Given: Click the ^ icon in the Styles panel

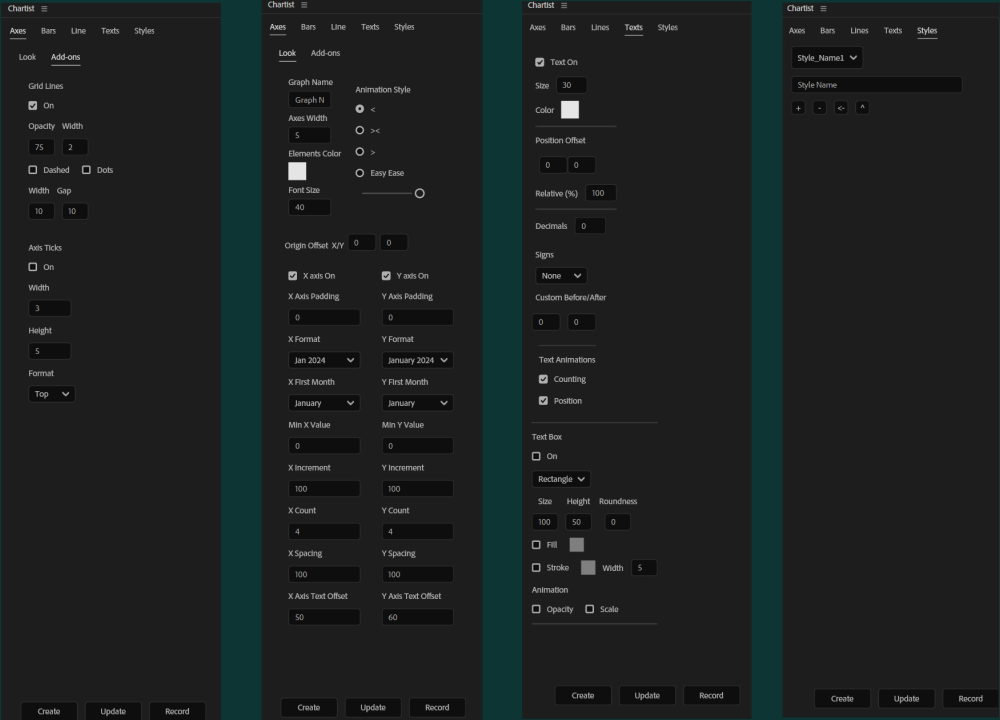Looking at the screenshot, I should tap(861, 107).
